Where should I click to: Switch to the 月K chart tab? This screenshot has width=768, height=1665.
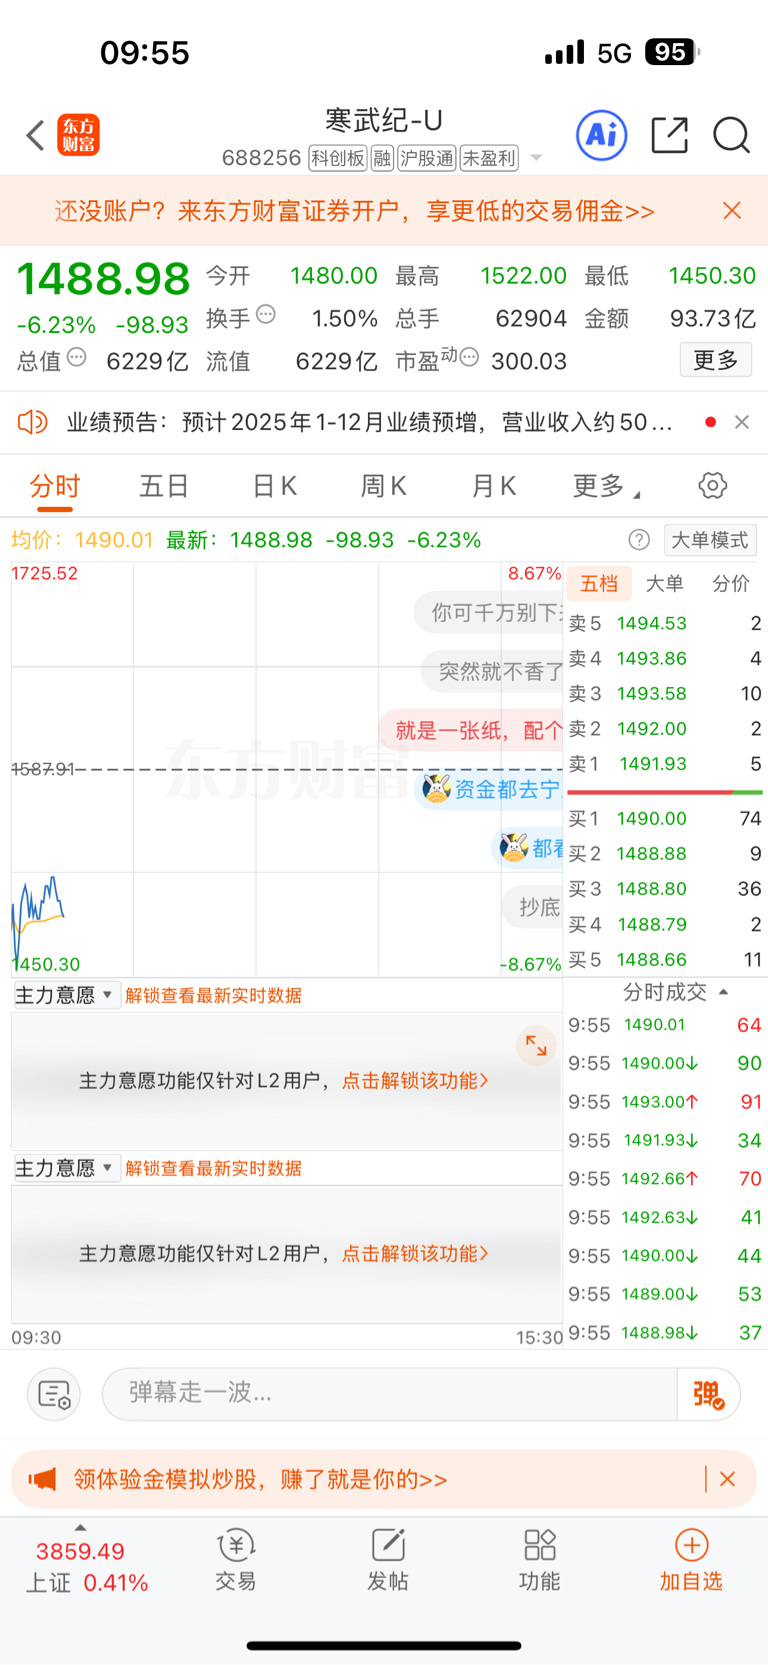coord(494,487)
